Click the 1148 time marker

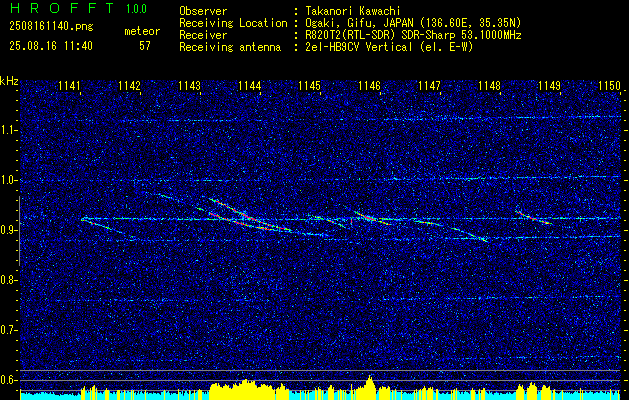pos(489,86)
